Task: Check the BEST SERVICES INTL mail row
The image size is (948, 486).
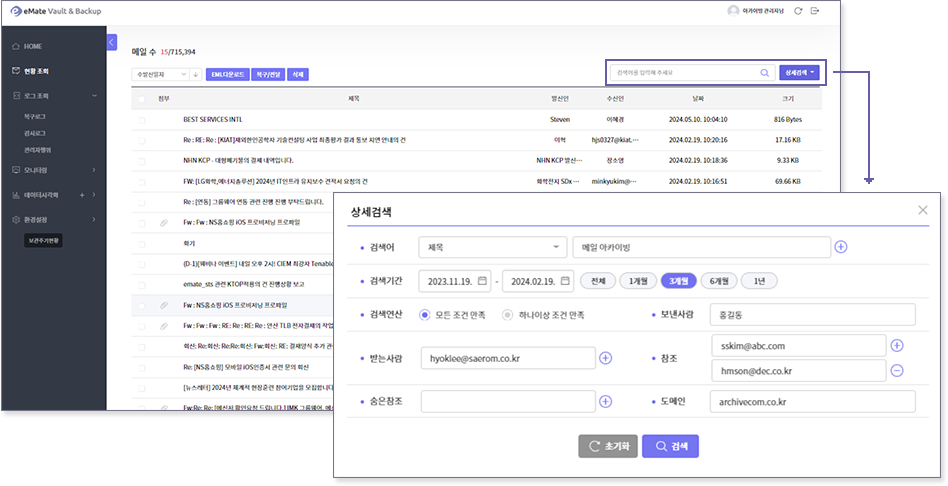Action: tap(141, 120)
